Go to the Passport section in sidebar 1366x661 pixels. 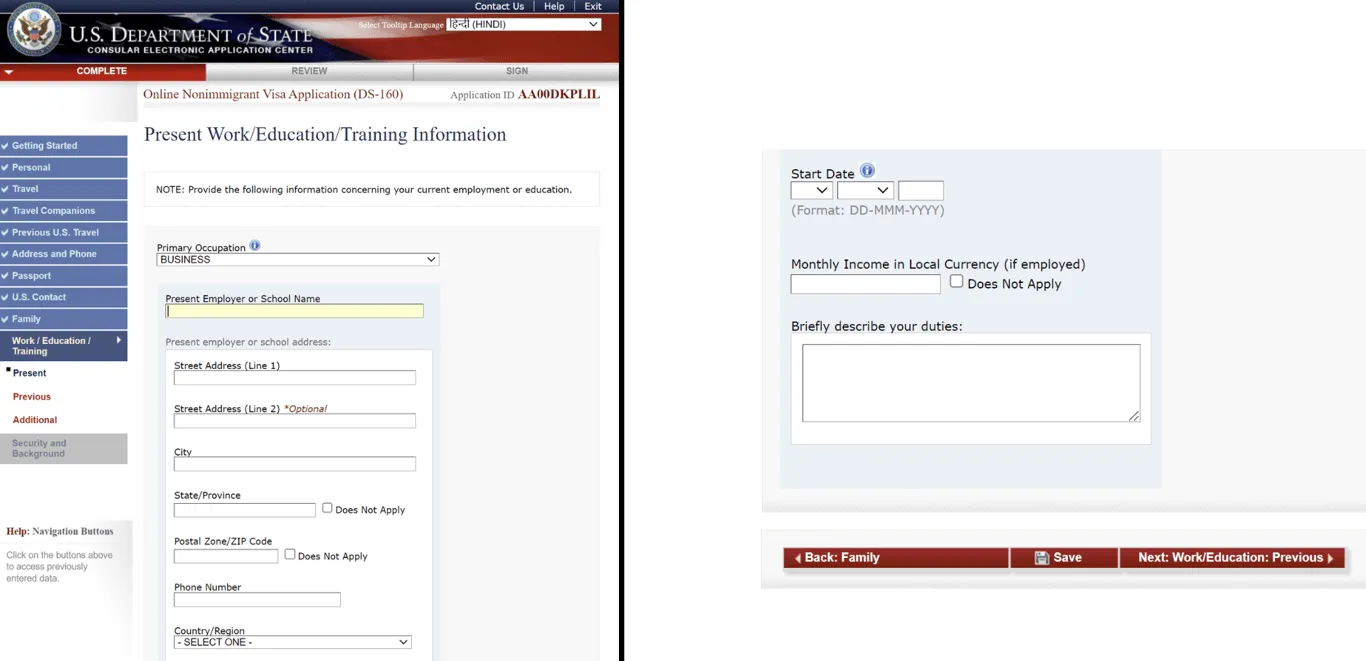click(x=64, y=276)
